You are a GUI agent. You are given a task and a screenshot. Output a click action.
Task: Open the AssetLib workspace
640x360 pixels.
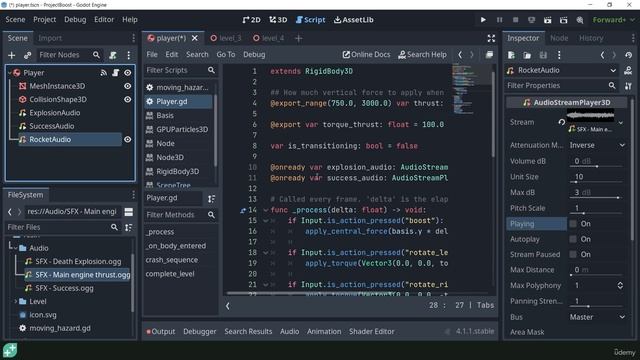click(353, 20)
